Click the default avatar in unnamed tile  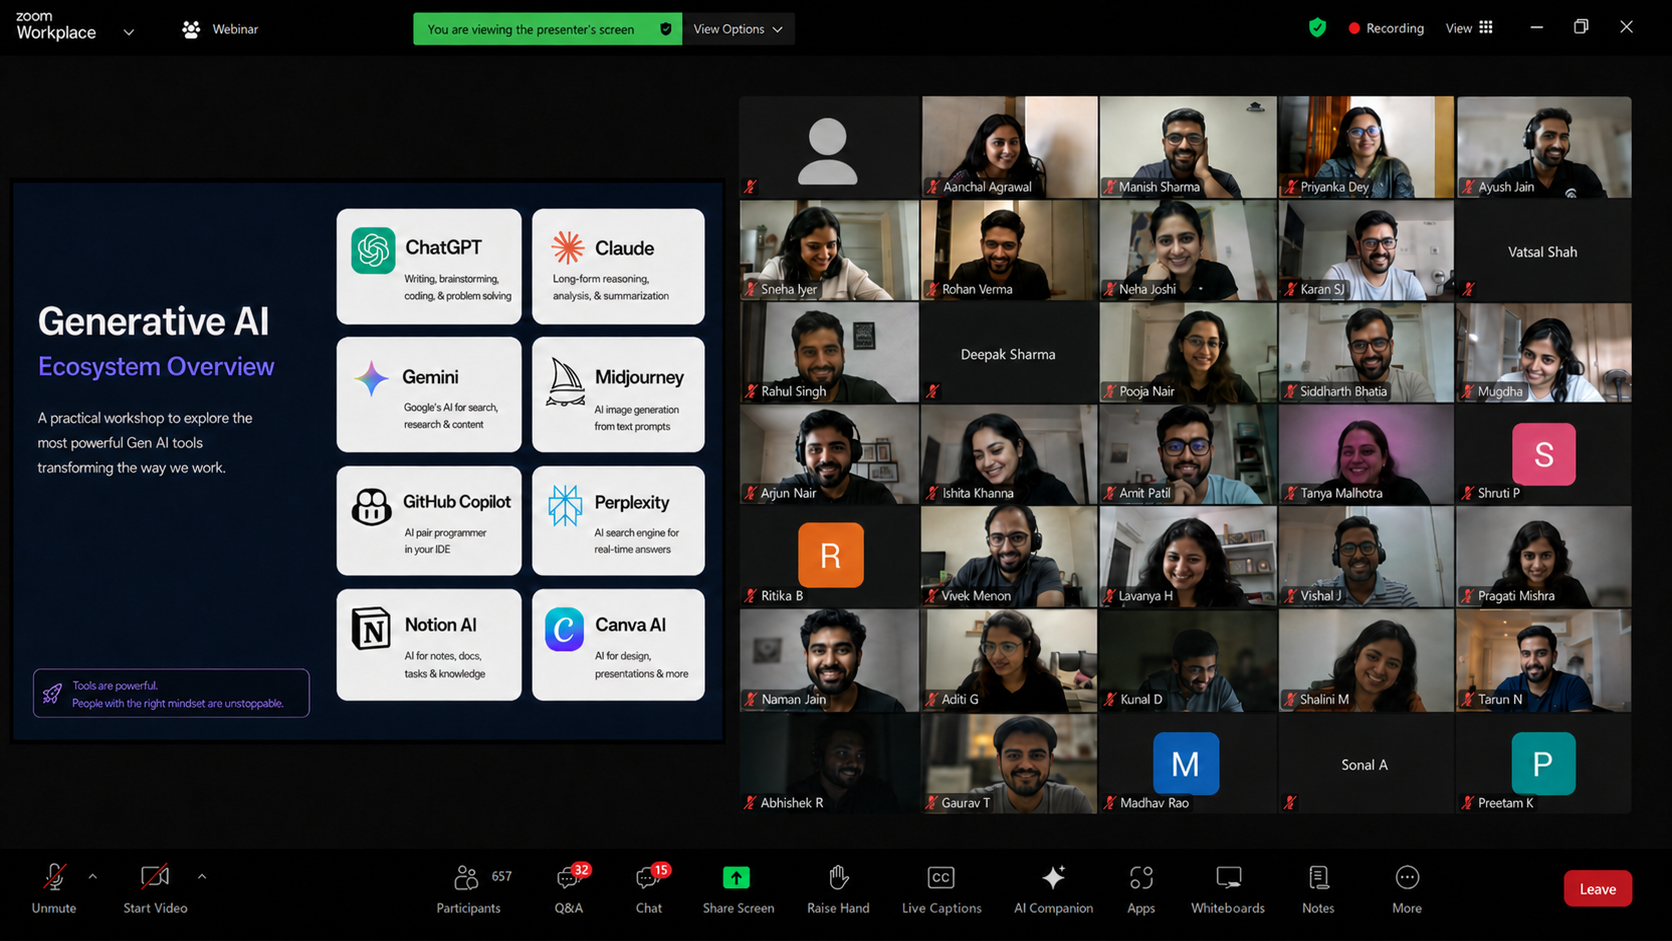pos(827,151)
